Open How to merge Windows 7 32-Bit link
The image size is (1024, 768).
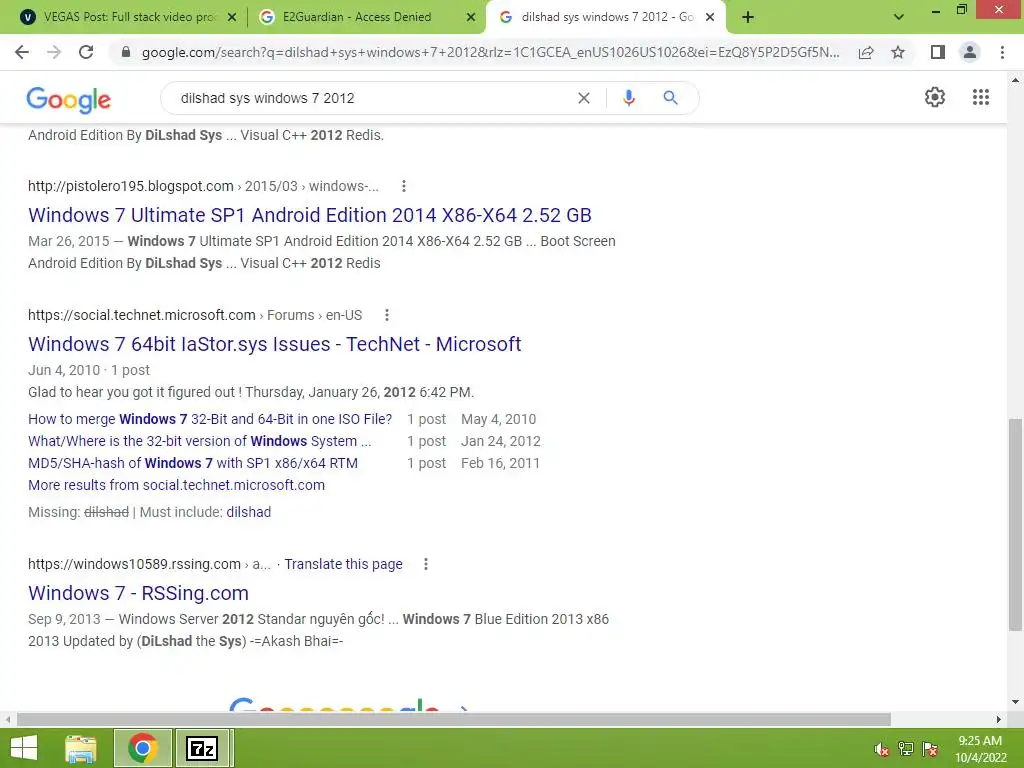(x=210, y=419)
